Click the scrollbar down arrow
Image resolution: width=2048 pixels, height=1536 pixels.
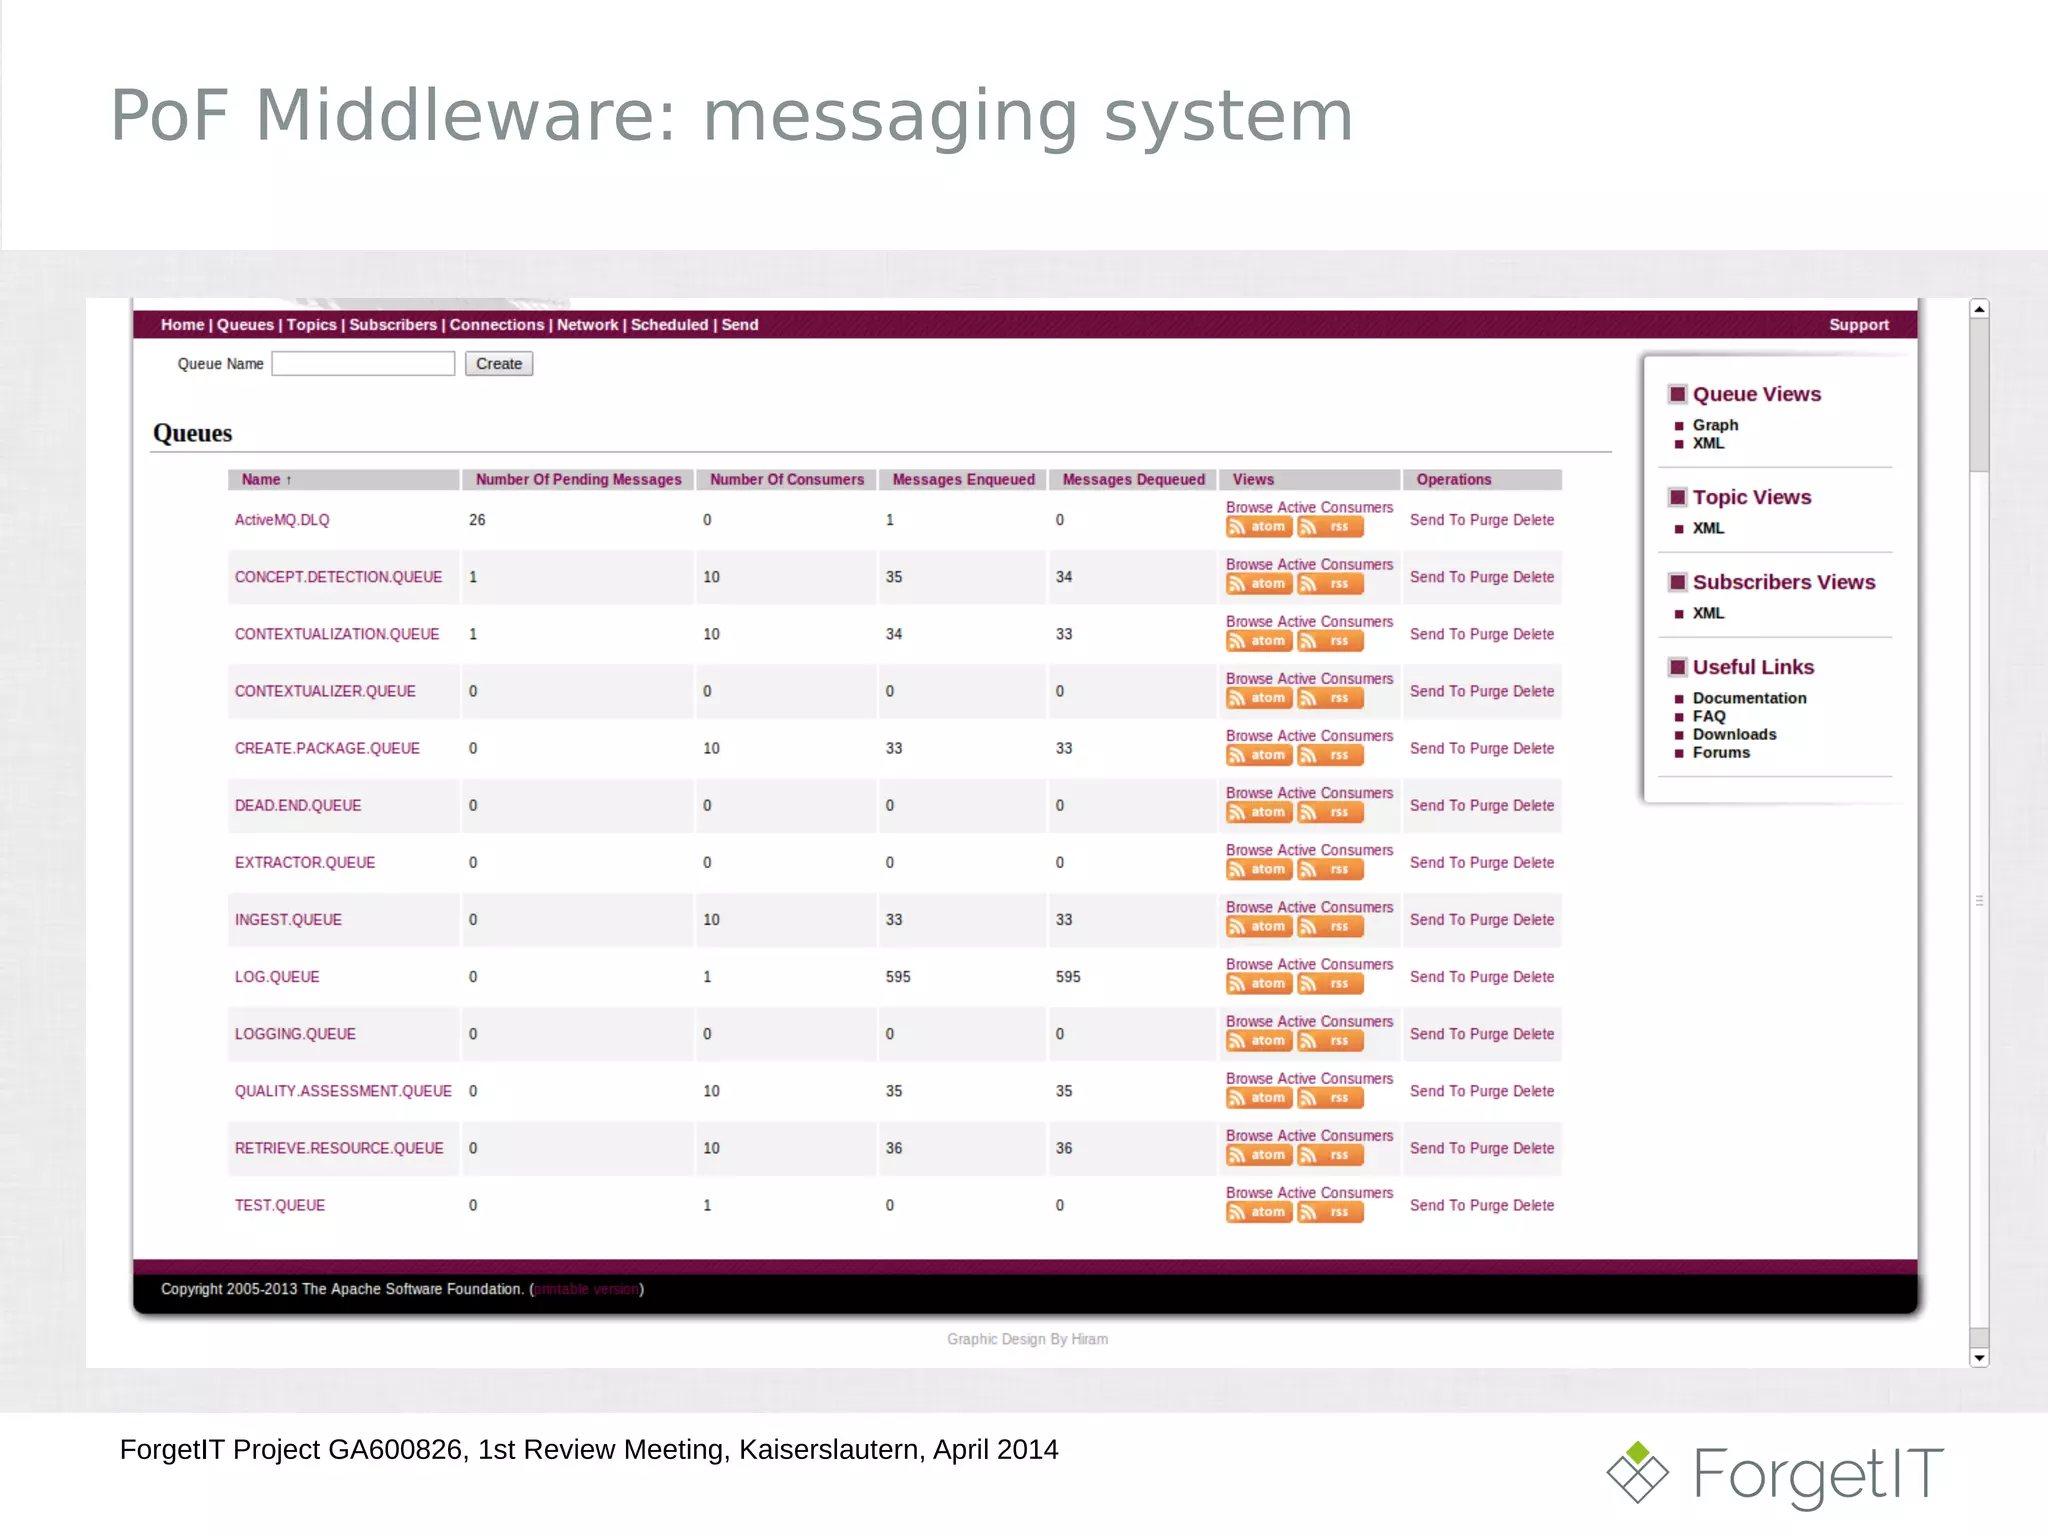tap(1979, 1358)
